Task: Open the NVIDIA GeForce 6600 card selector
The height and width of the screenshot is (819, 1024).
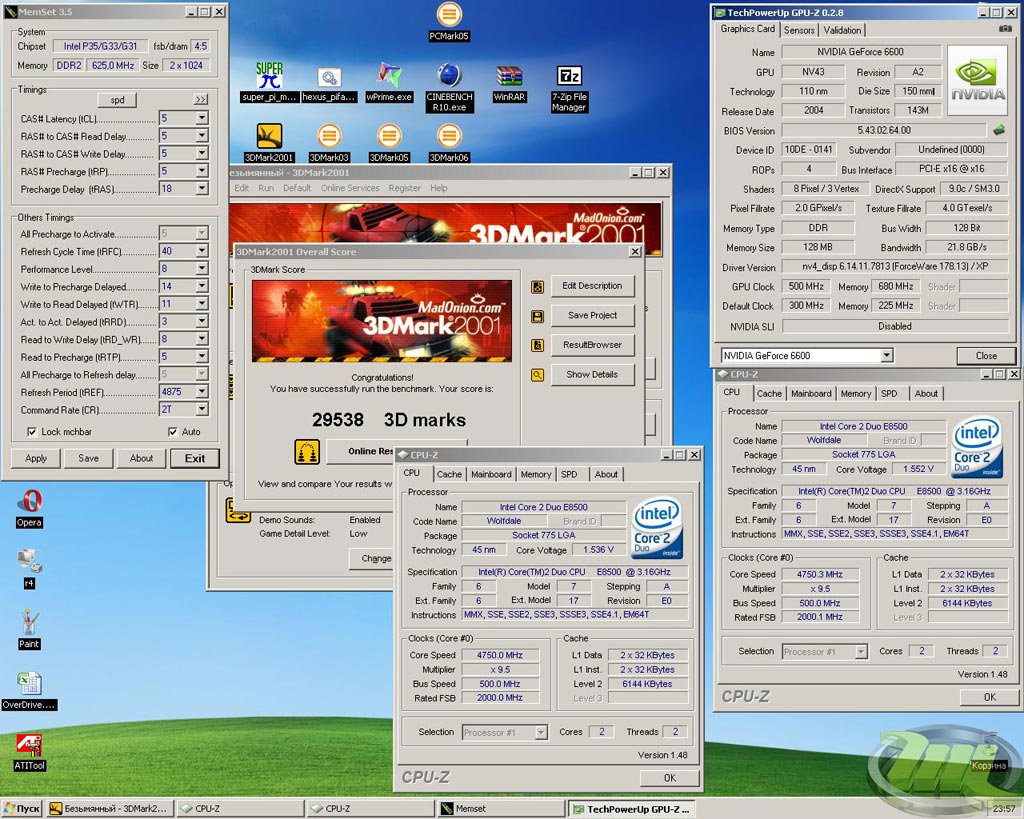Action: click(x=807, y=355)
